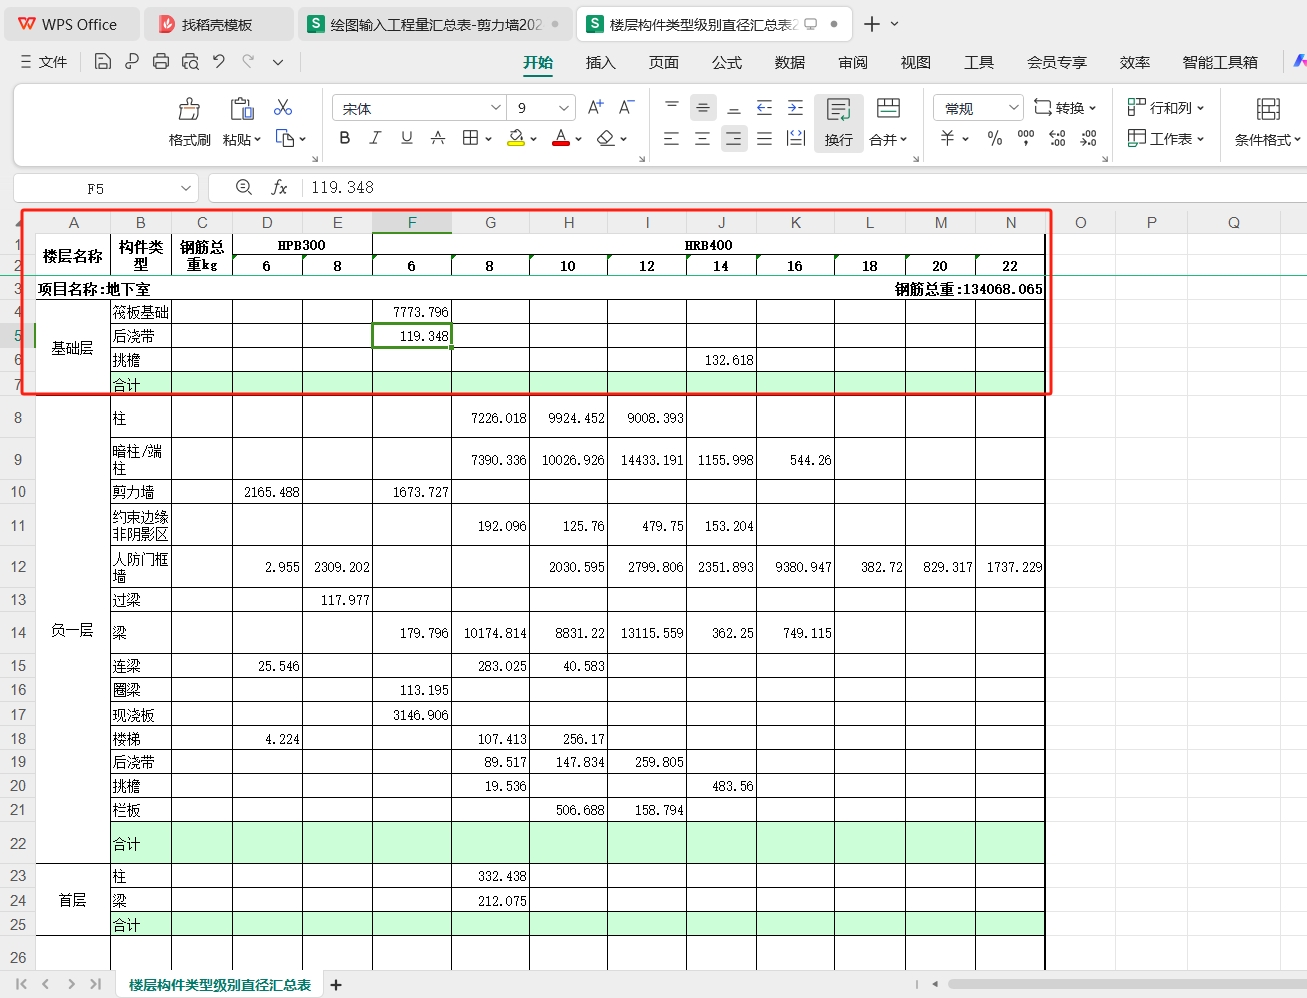
Task: Switch to the Data (数据) tab
Action: click(x=789, y=62)
